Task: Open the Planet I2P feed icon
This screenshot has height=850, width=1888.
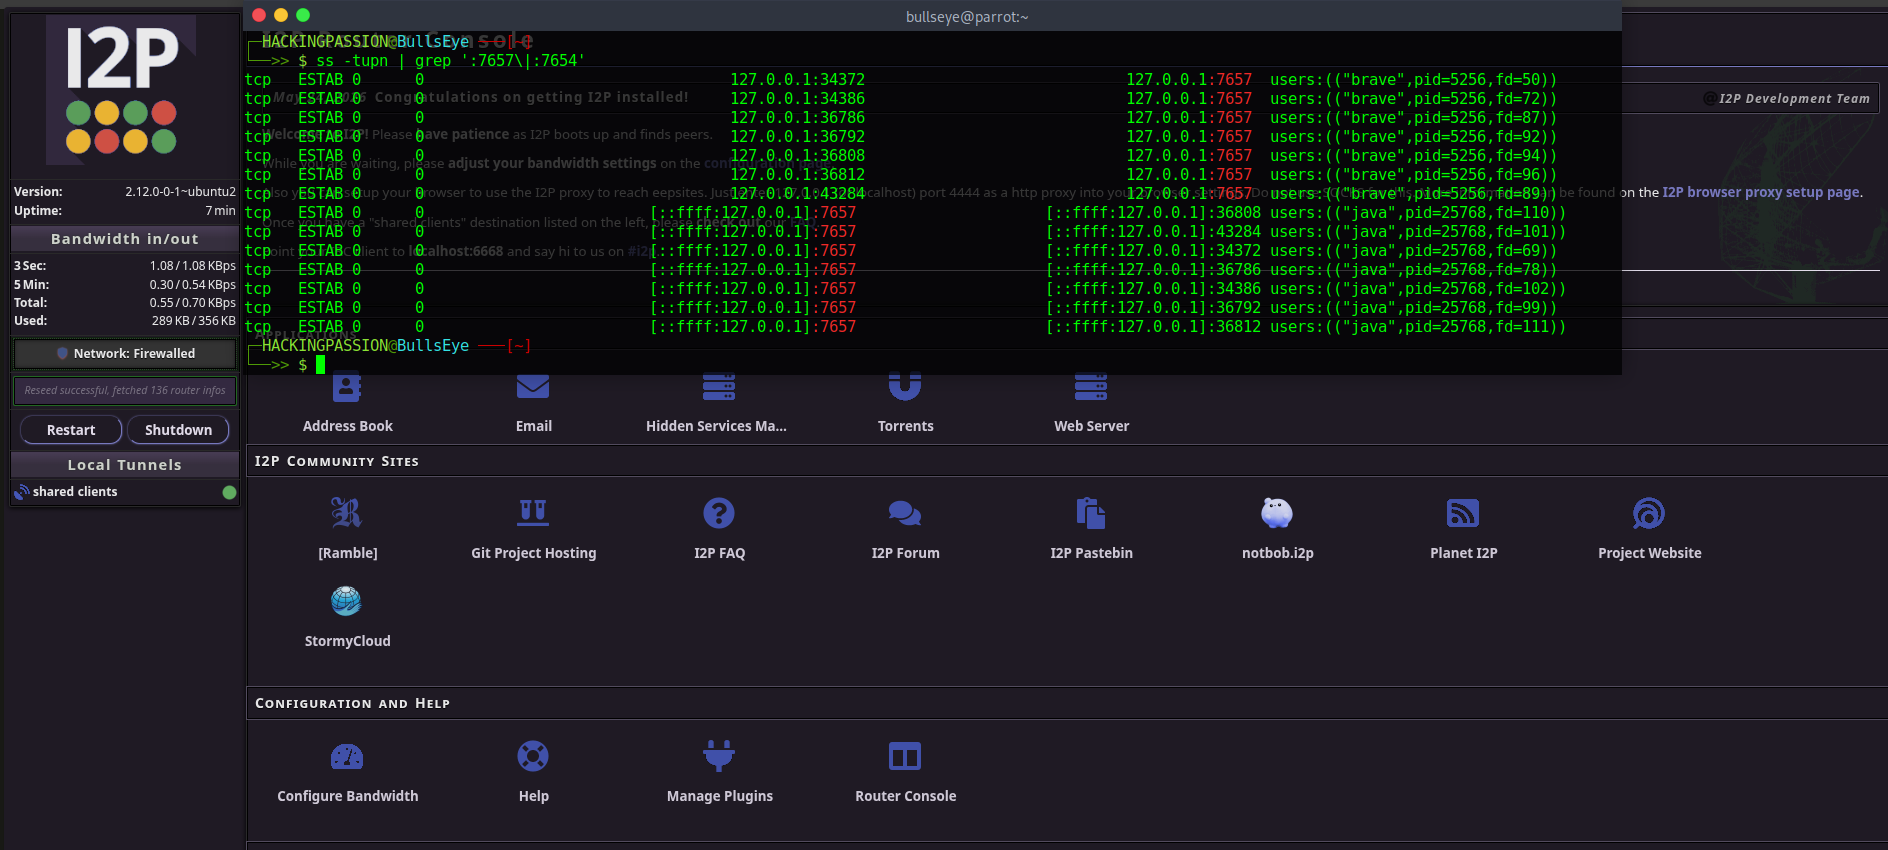Action: pos(1463,513)
